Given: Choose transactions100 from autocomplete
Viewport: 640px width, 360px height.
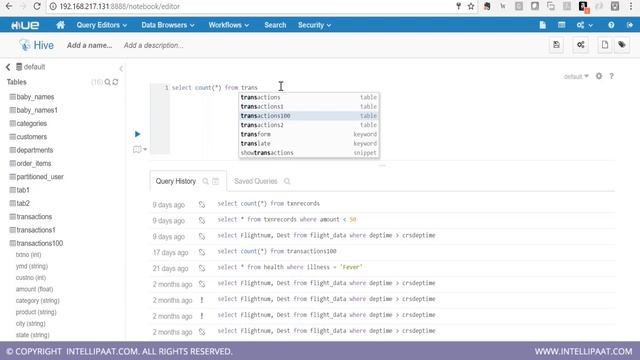Looking at the screenshot, I should point(309,116).
